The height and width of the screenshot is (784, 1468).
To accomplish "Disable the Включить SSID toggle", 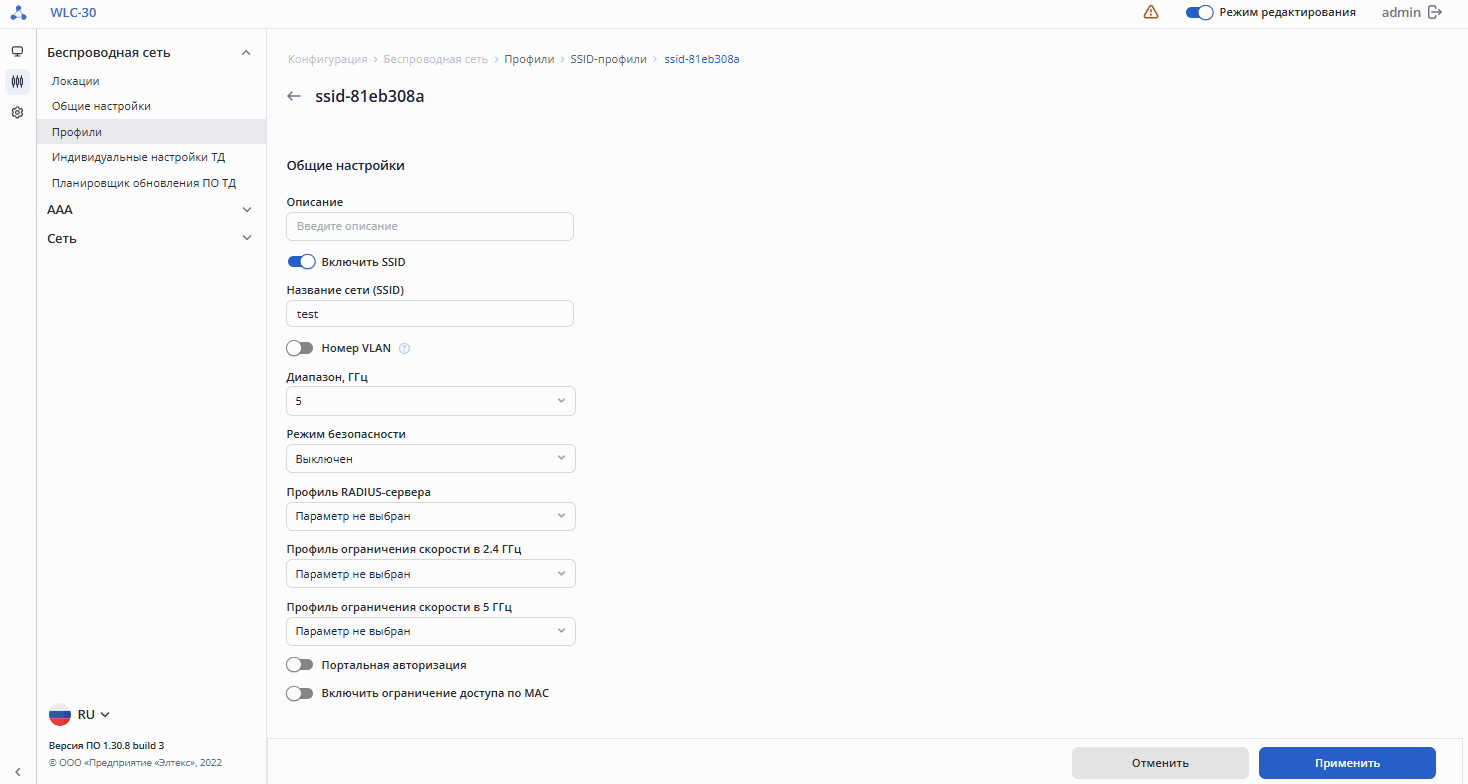I will tap(301, 262).
